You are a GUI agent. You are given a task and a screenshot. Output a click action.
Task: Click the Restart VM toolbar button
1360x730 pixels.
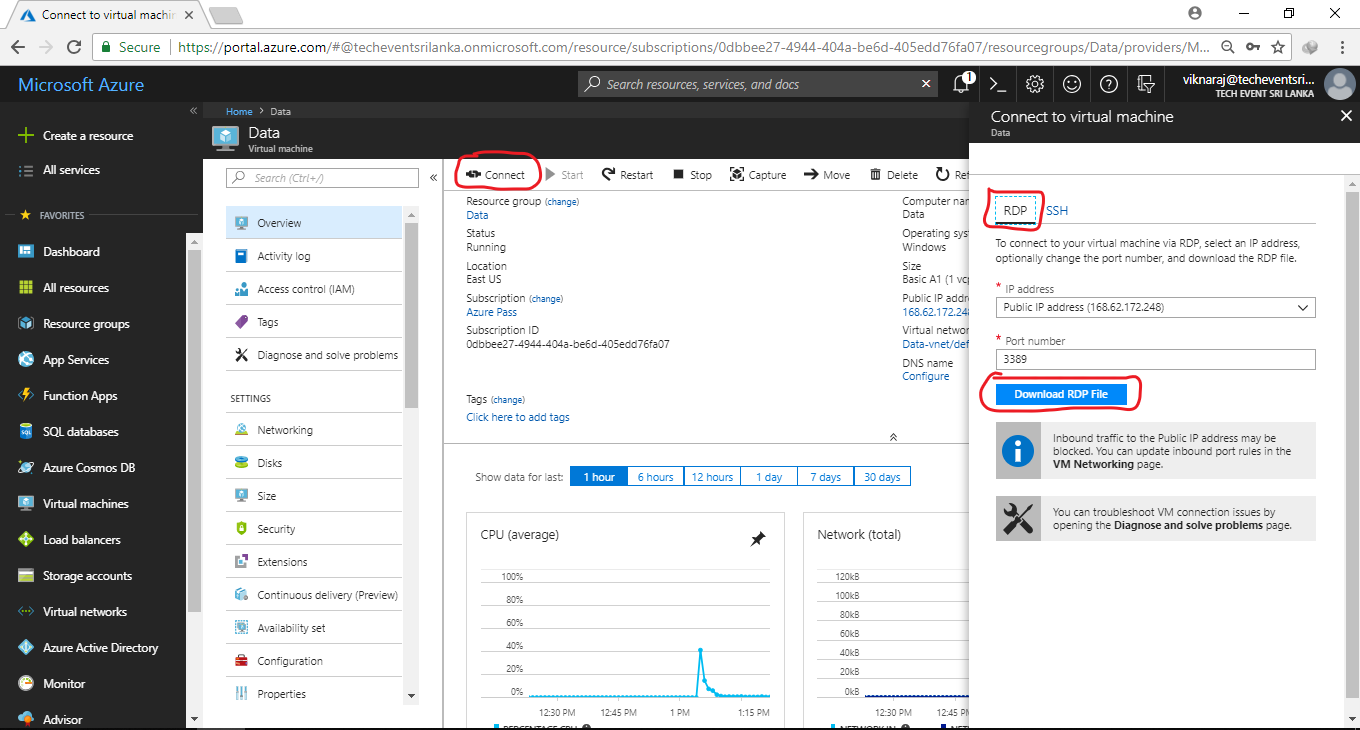(627, 175)
